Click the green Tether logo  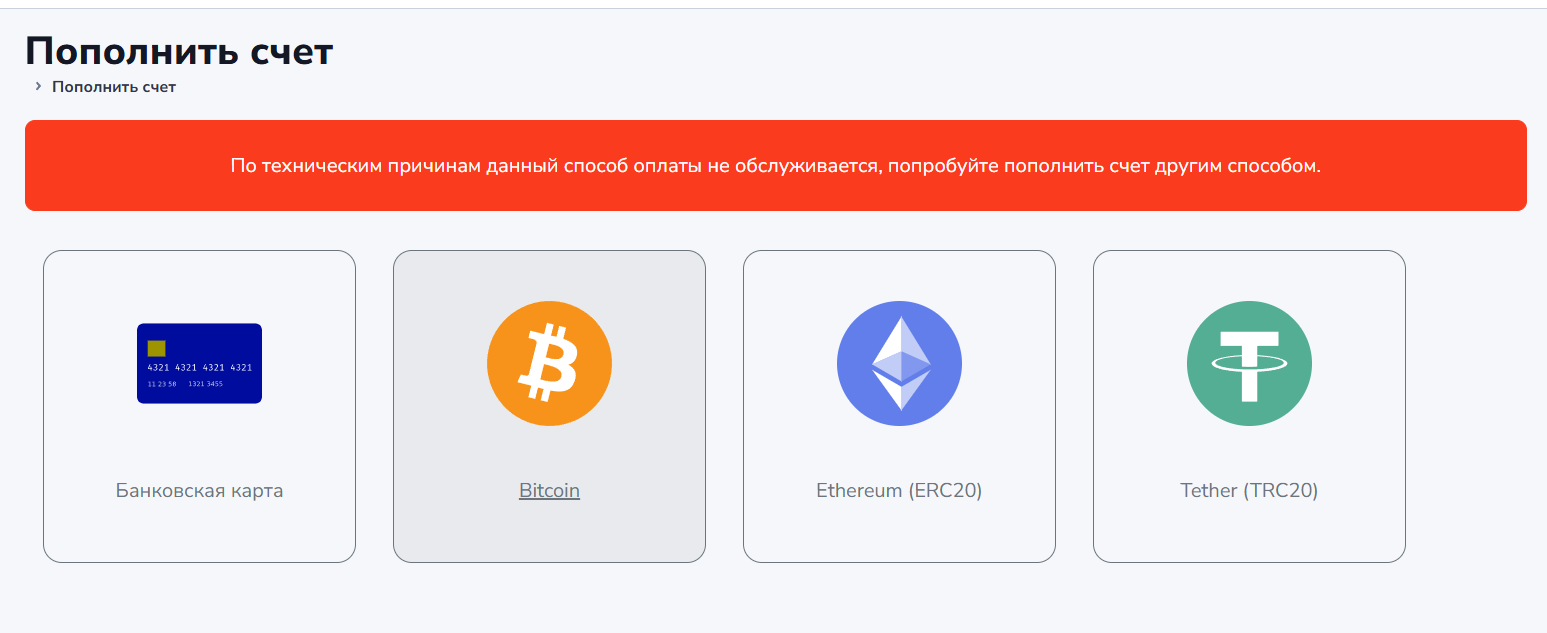1249,364
